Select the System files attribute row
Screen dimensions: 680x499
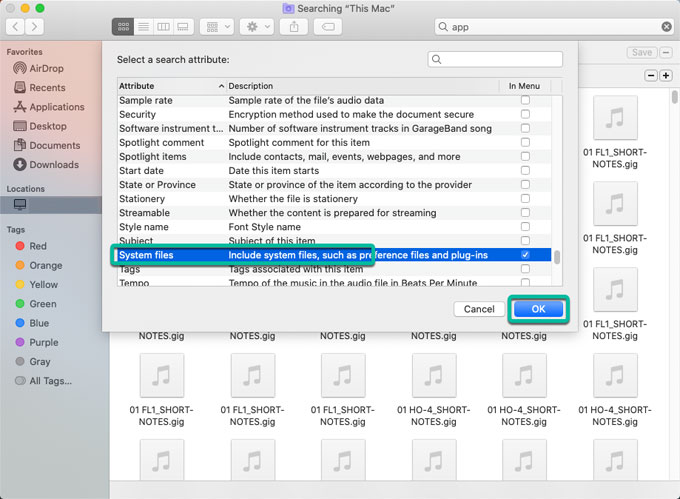tap(334, 255)
